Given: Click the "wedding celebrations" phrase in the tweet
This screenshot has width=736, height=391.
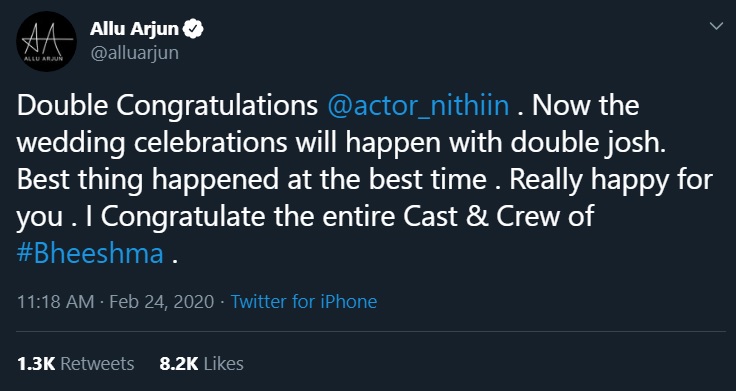Looking at the screenshot, I should coord(152,144).
